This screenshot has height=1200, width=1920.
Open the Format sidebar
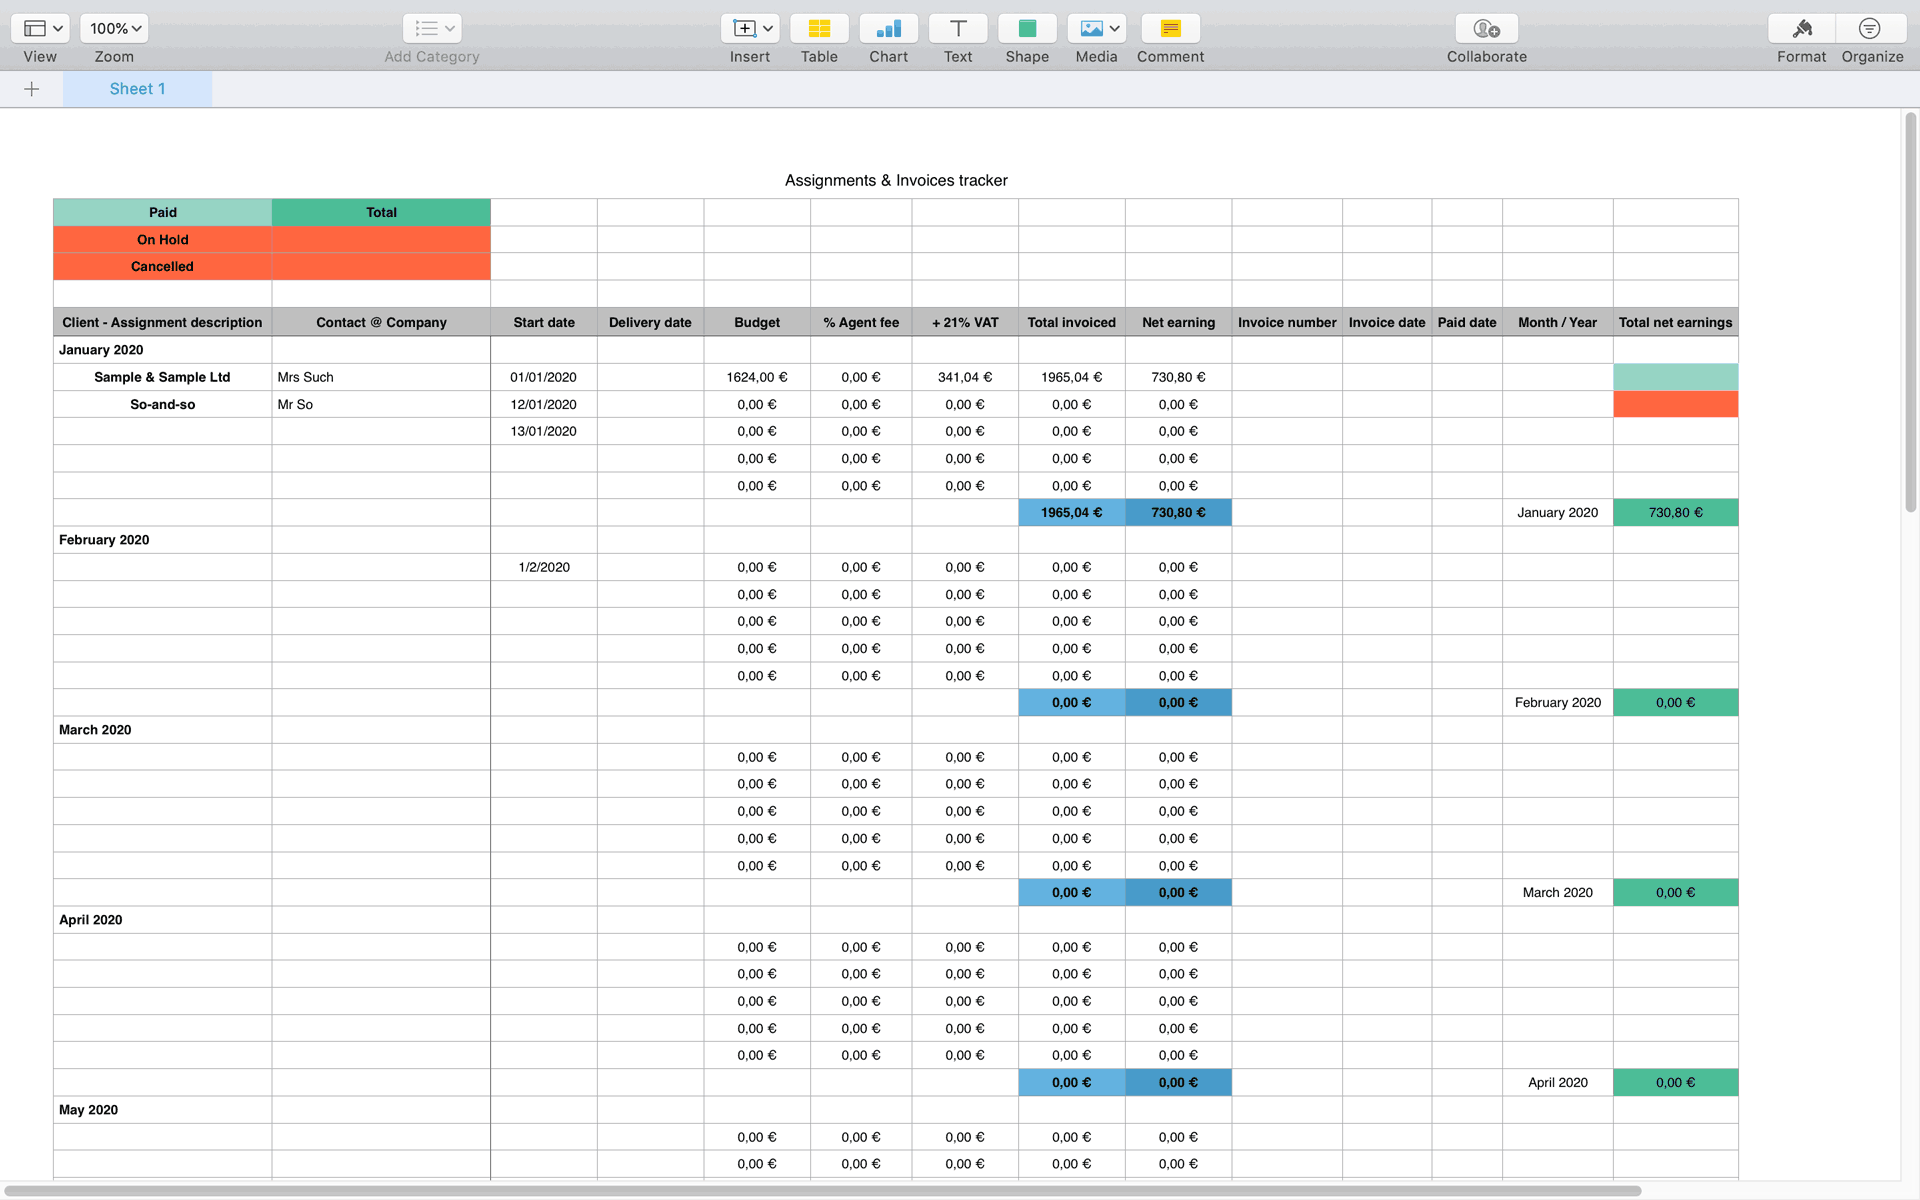coord(1801,29)
